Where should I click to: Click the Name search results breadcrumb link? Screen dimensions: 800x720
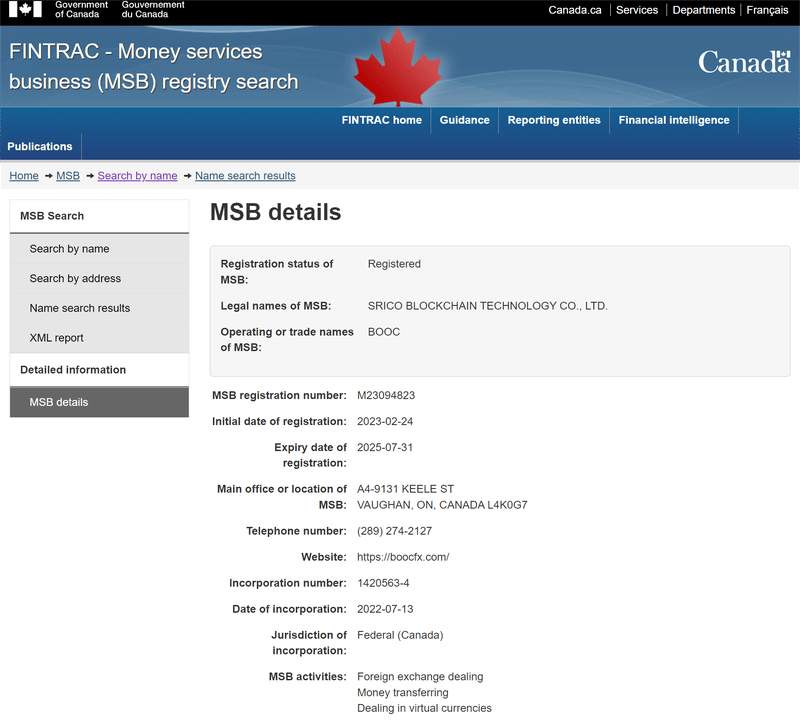[x=245, y=176]
